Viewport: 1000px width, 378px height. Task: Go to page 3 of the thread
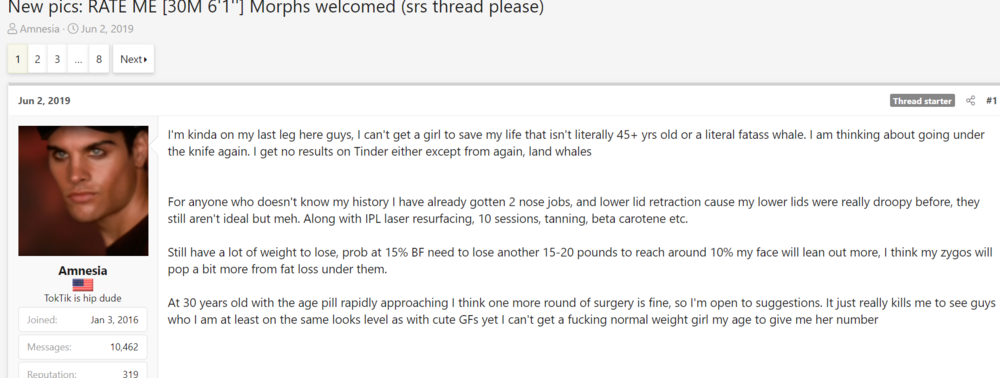[x=57, y=59]
